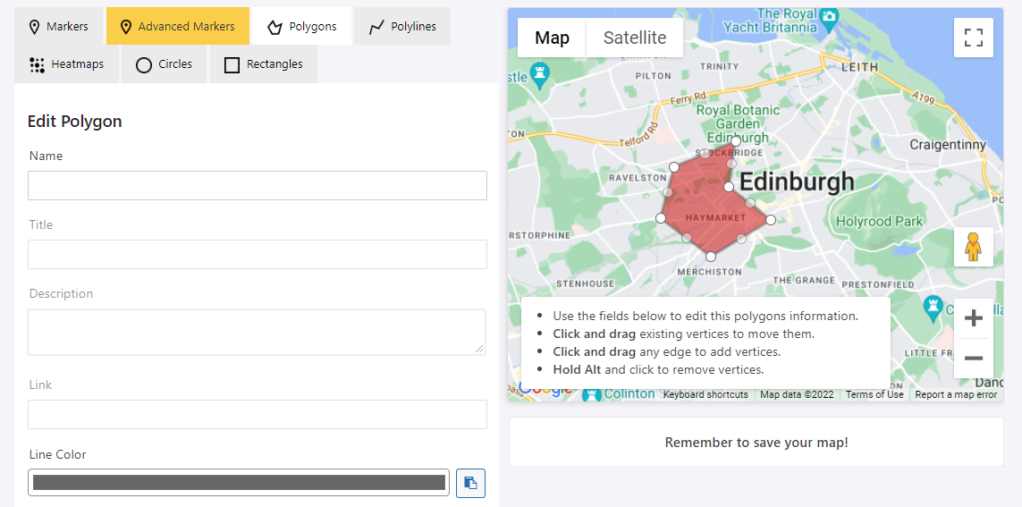Open the Circles tab
The width and height of the screenshot is (1022, 507).
coord(164,64)
